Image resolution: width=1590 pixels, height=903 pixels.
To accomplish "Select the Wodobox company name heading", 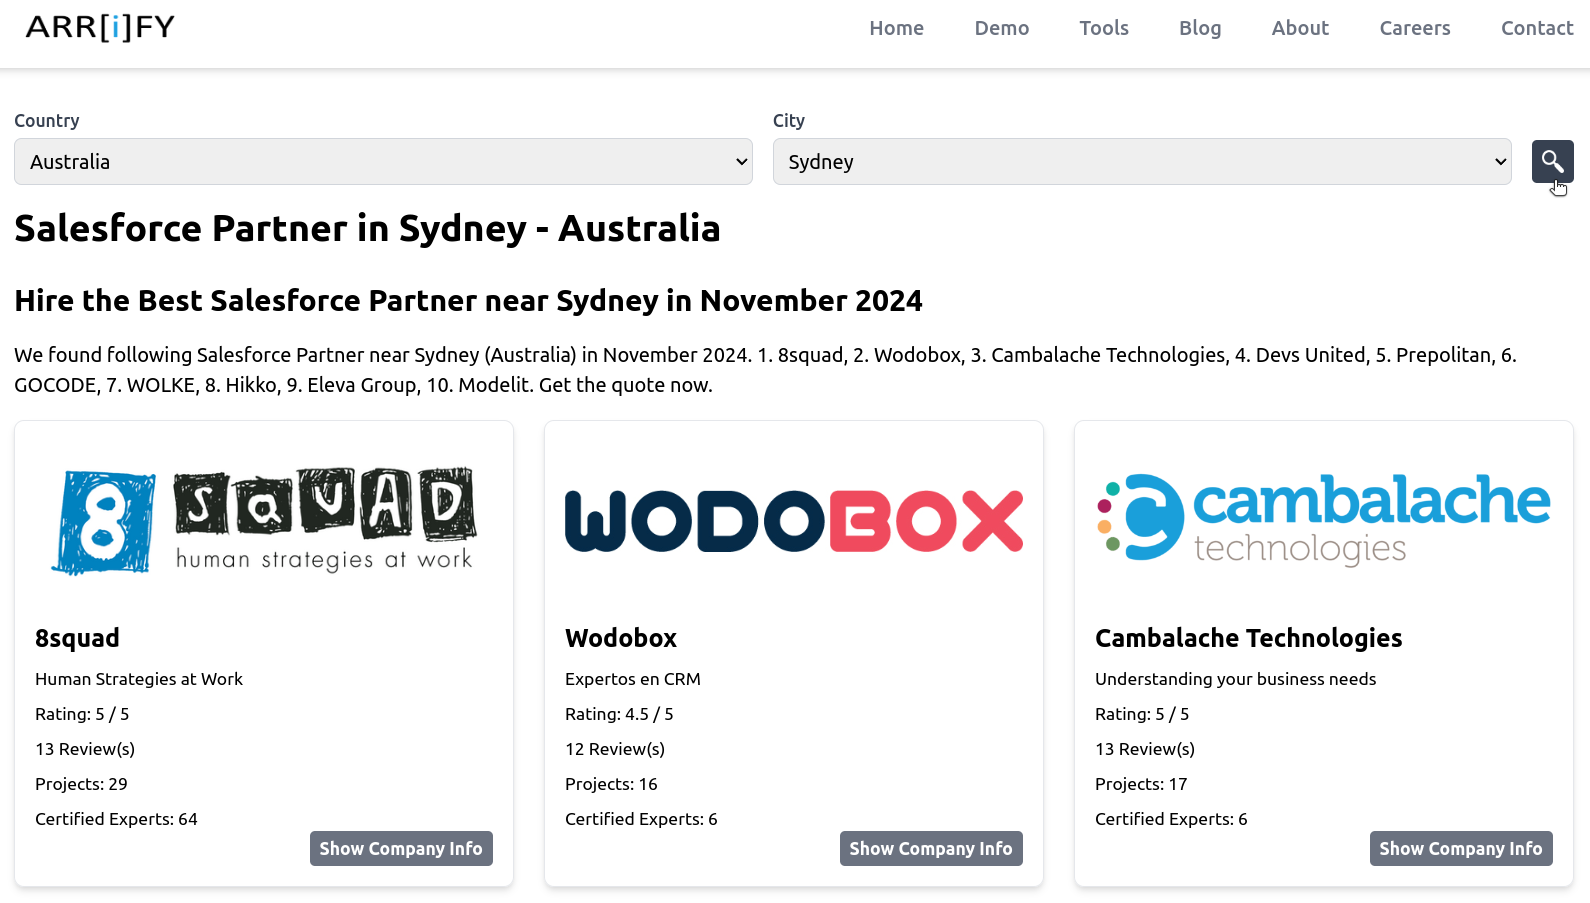I will point(621,638).
